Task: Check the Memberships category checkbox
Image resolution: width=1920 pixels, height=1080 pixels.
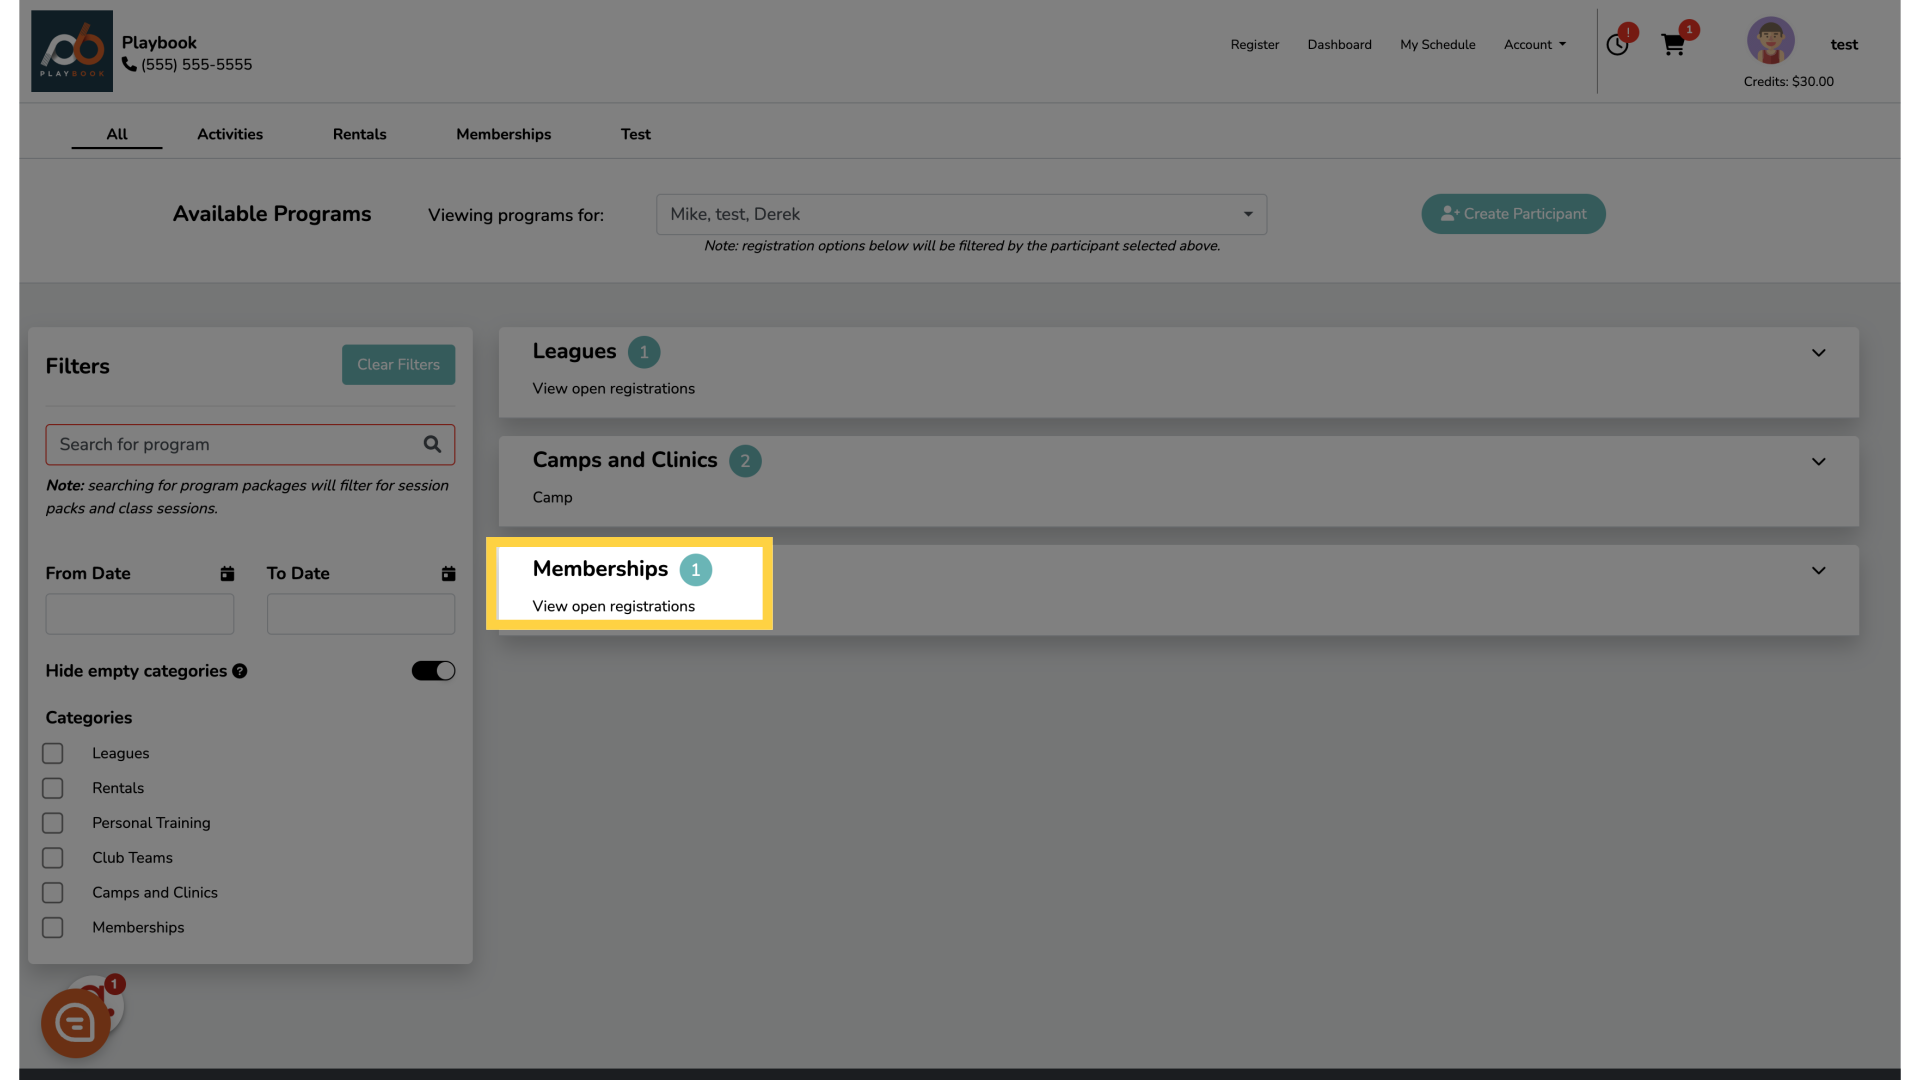Action: (x=54, y=927)
